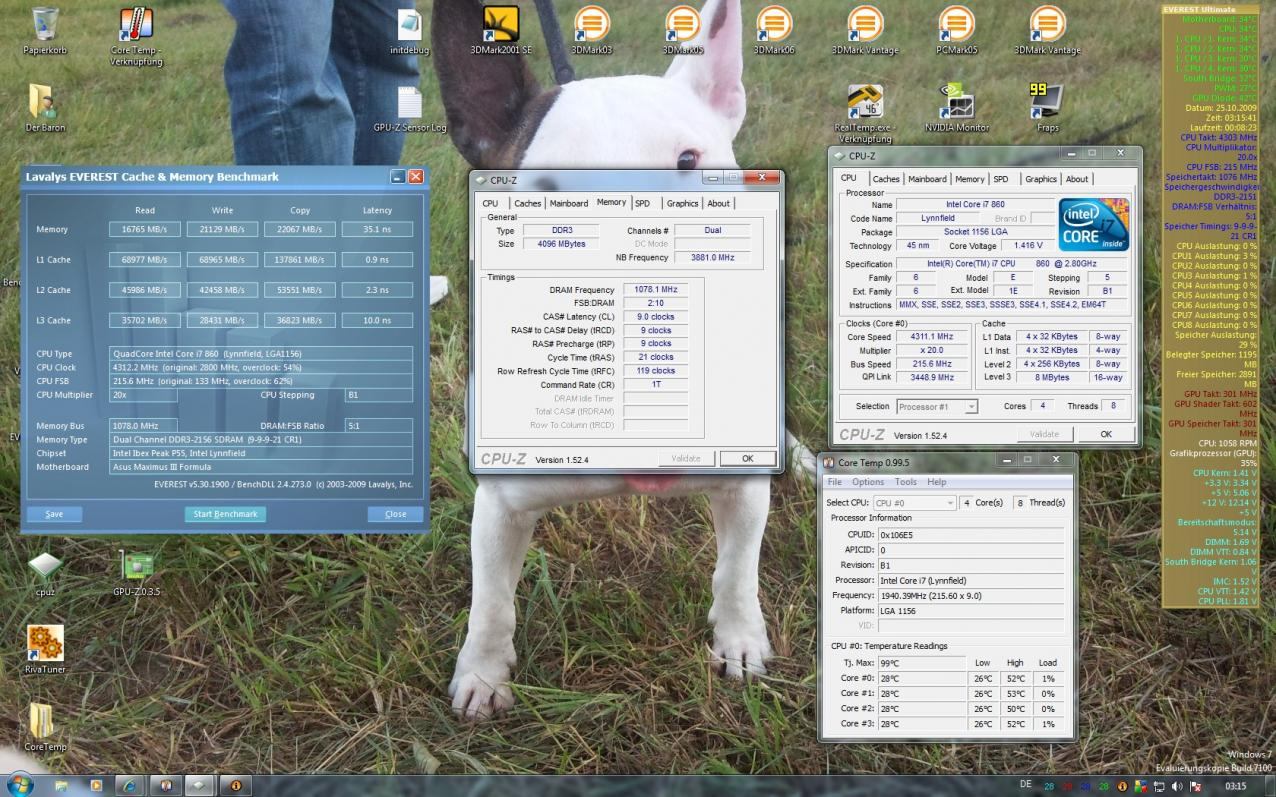This screenshot has height=797, width=1276.
Task: Click OK in CPU-Z memory window
Action: click(747, 458)
